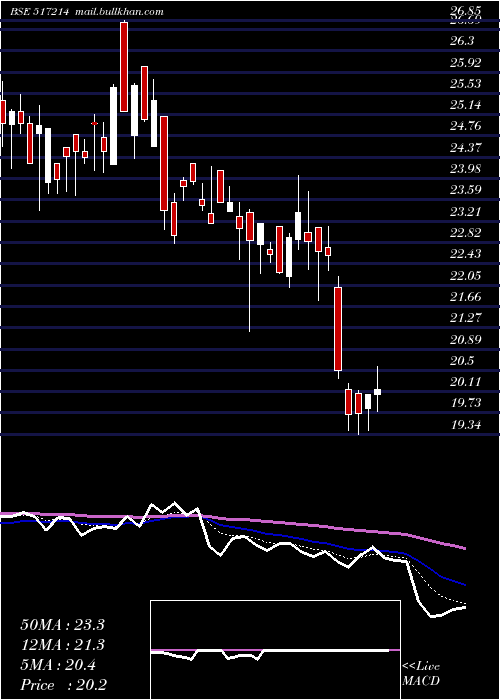Click the 12MA : 21.3 readout
The height and width of the screenshot is (700, 500).
[x=62, y=645]
